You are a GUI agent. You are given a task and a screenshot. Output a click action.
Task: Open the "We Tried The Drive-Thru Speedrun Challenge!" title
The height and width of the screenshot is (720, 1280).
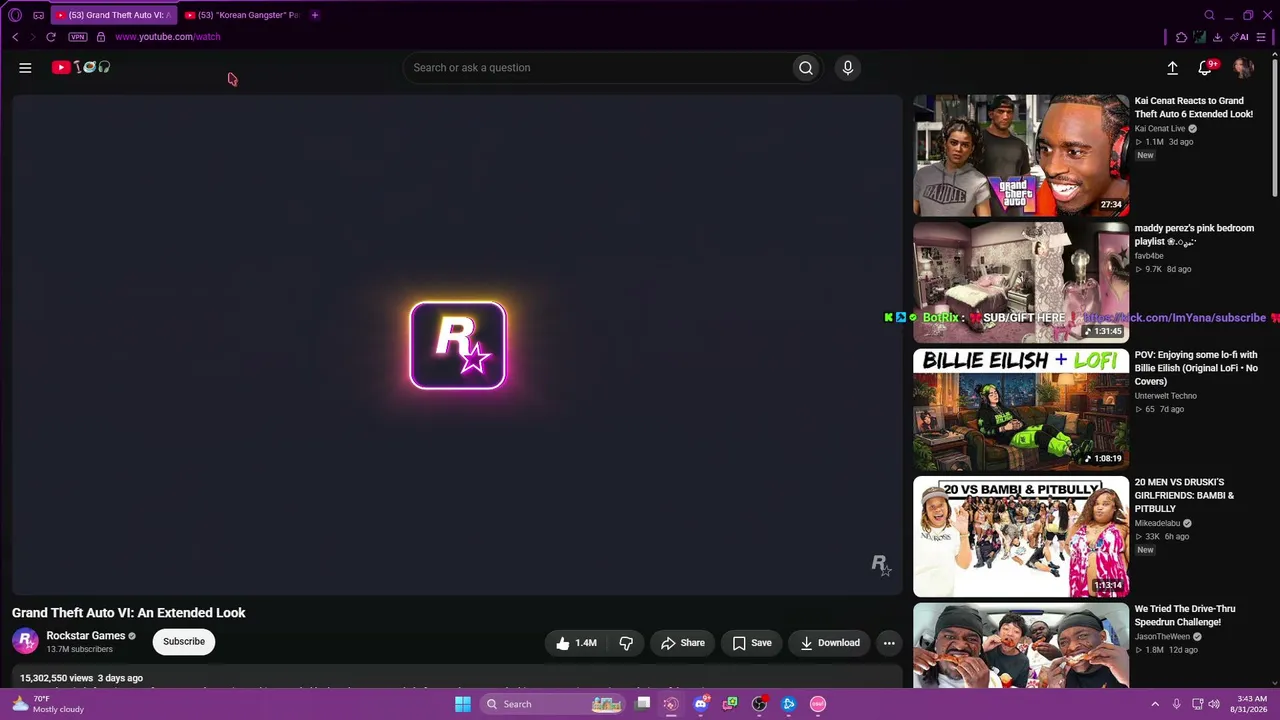pos(1185,615)
